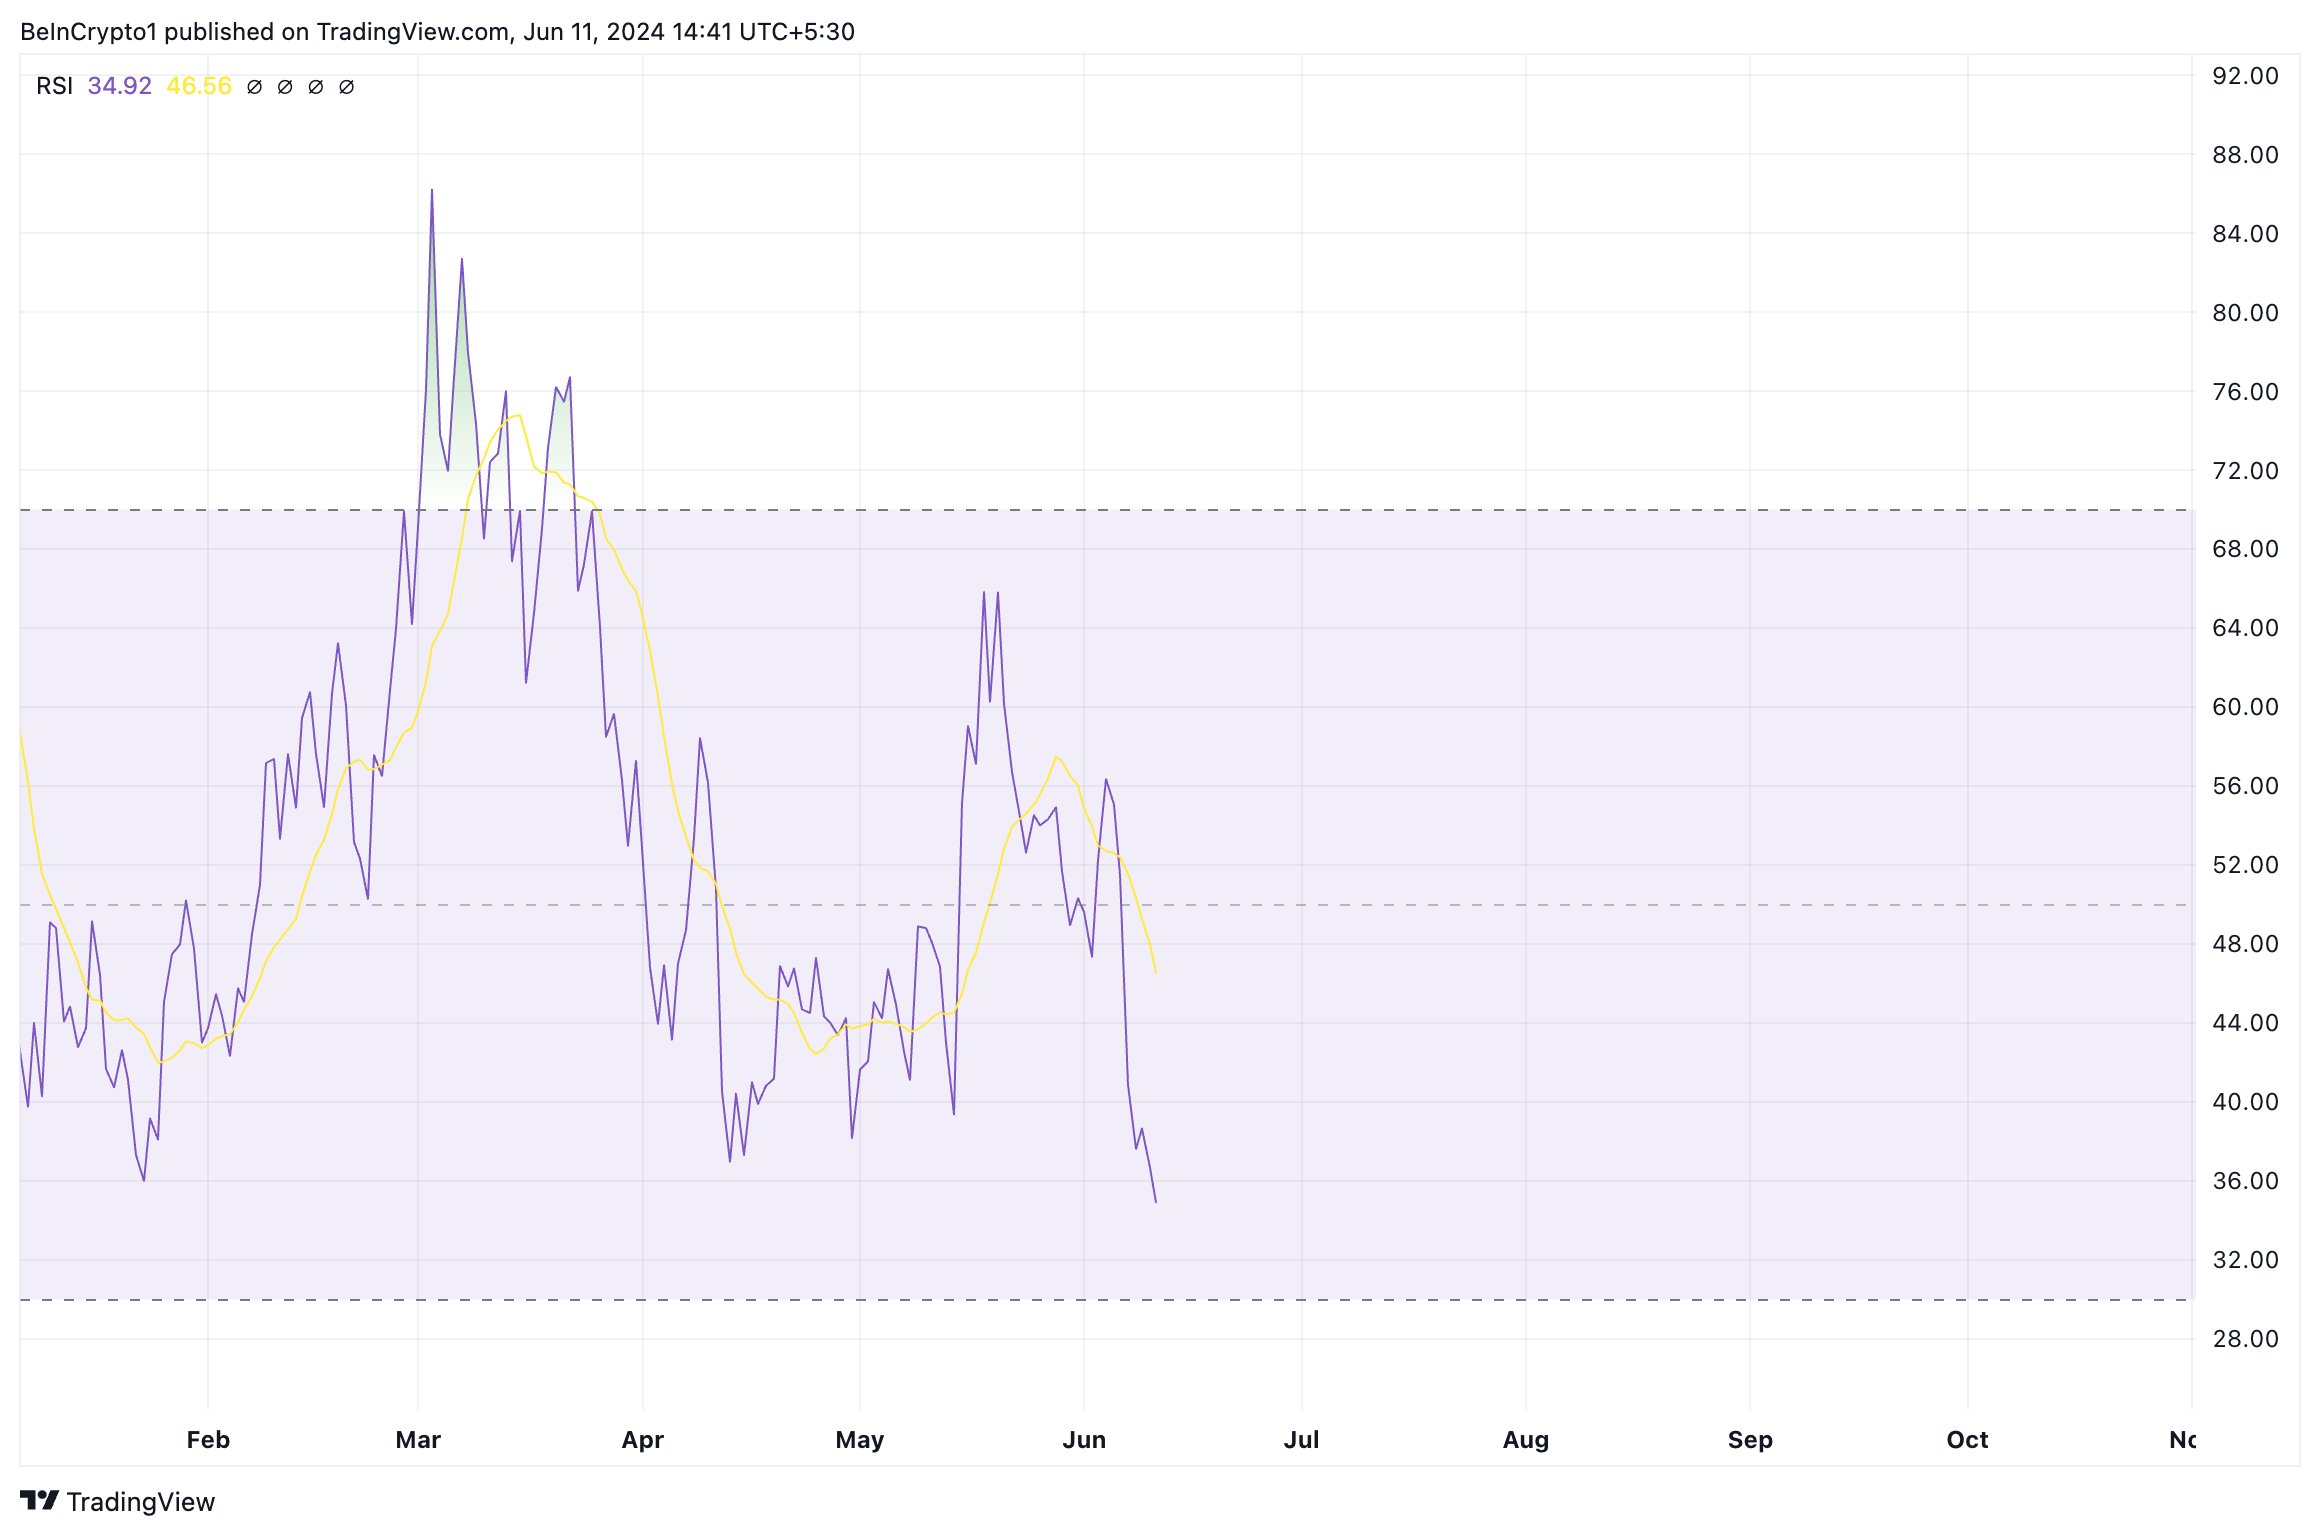Select the Jun label on time axis
The width and height of the screenshot is (2320, 1536).
[x=1084, y=1440]
